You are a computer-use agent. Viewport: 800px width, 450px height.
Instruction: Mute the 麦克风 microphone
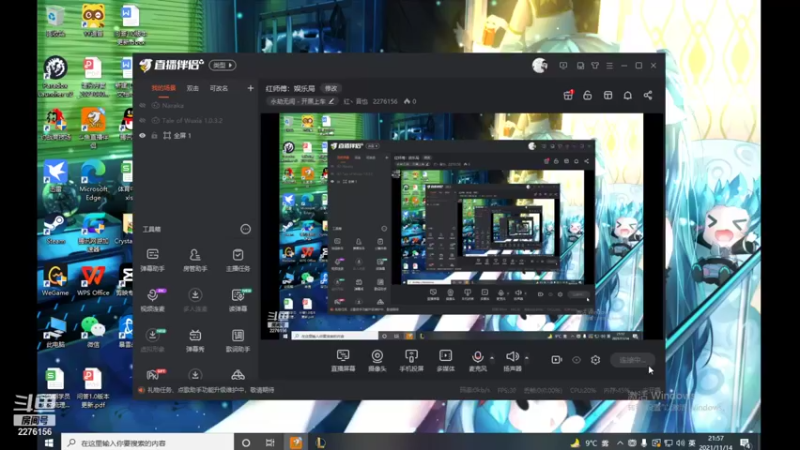[x=478, y=360]
